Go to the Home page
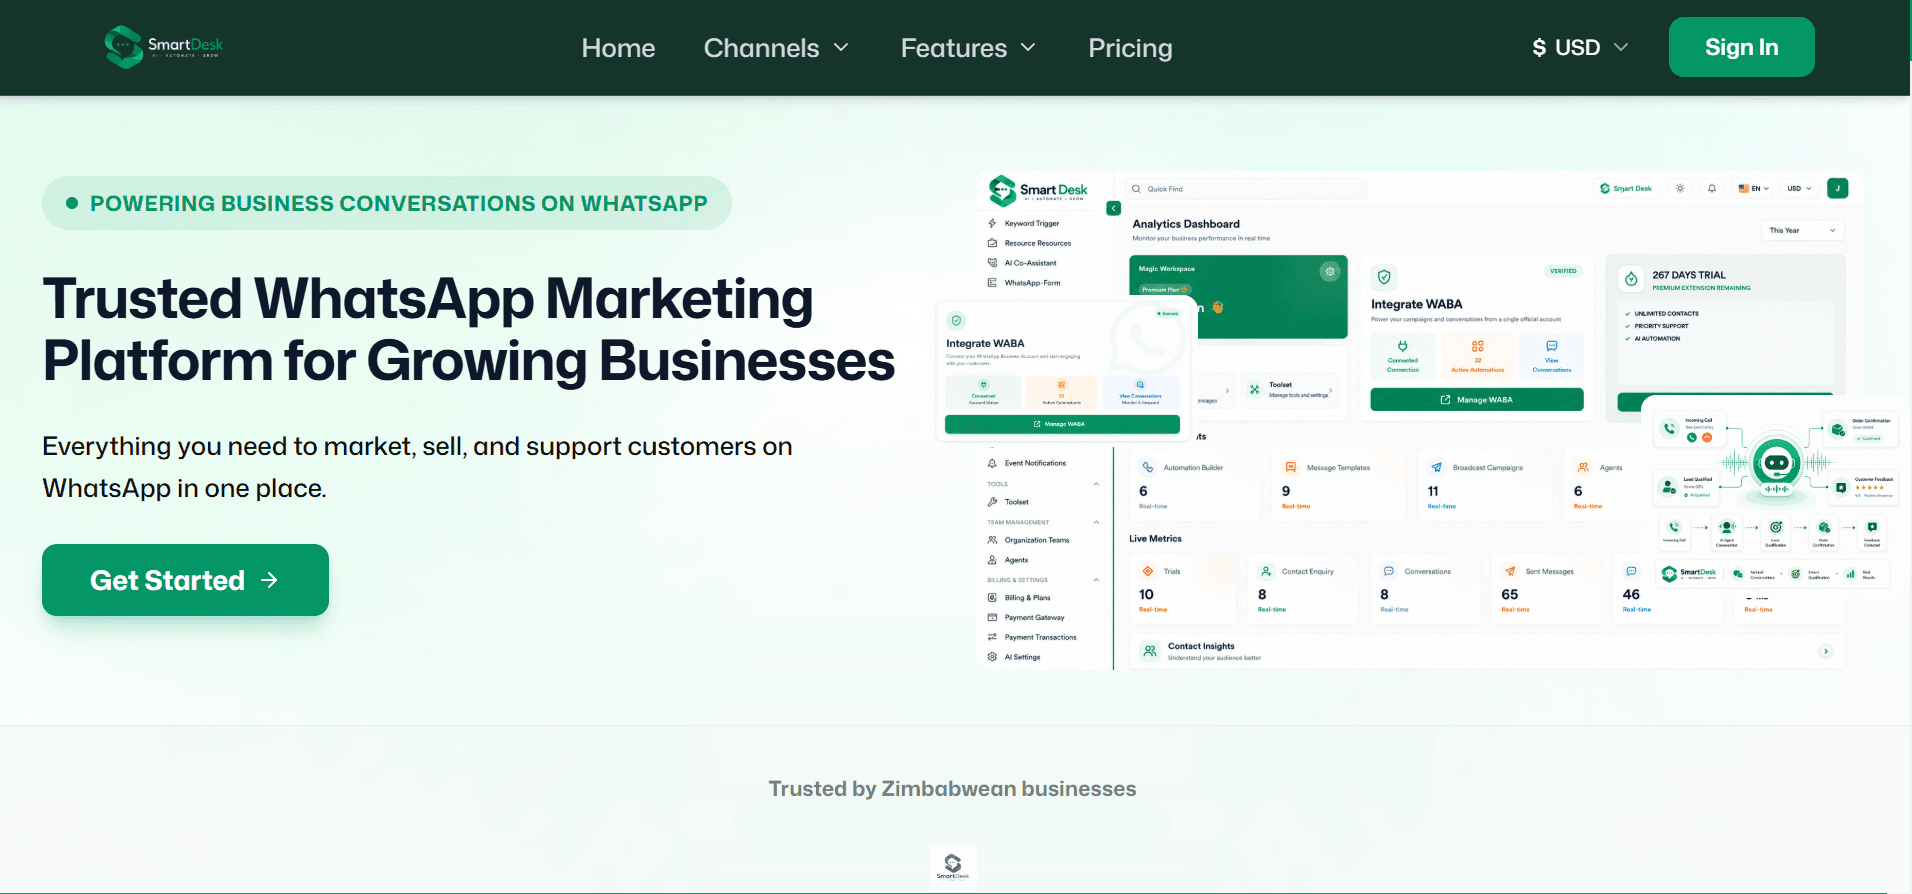1912x894 pixels. coord(618,48)
